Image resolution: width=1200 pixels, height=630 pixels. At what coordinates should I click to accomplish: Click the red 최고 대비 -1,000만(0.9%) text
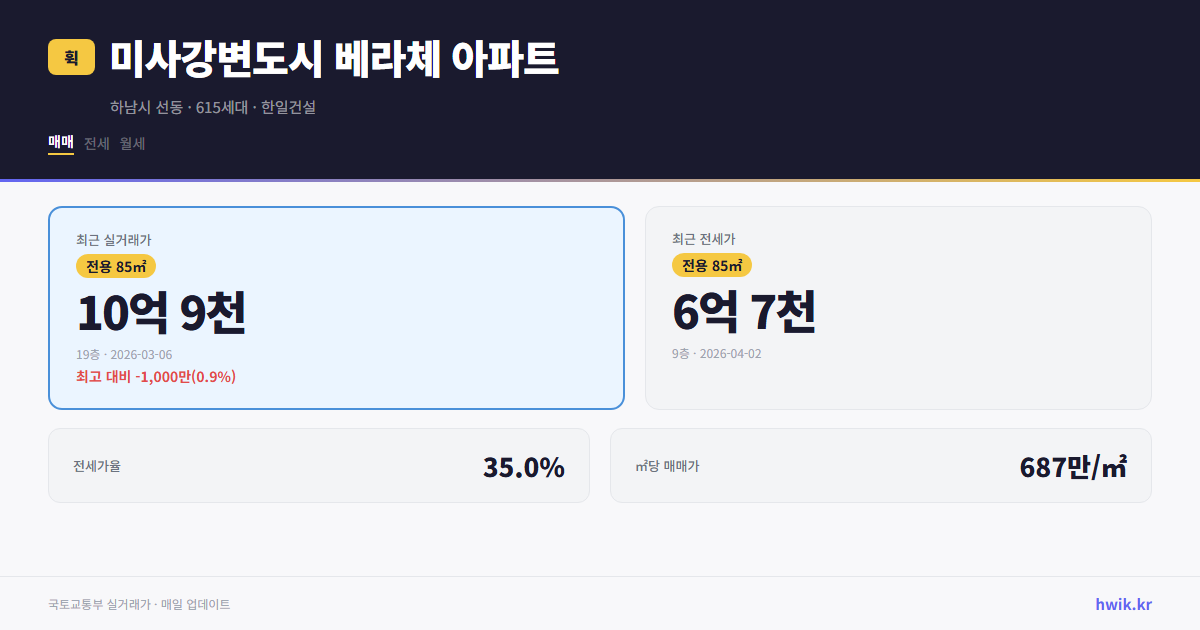[155, 377]
